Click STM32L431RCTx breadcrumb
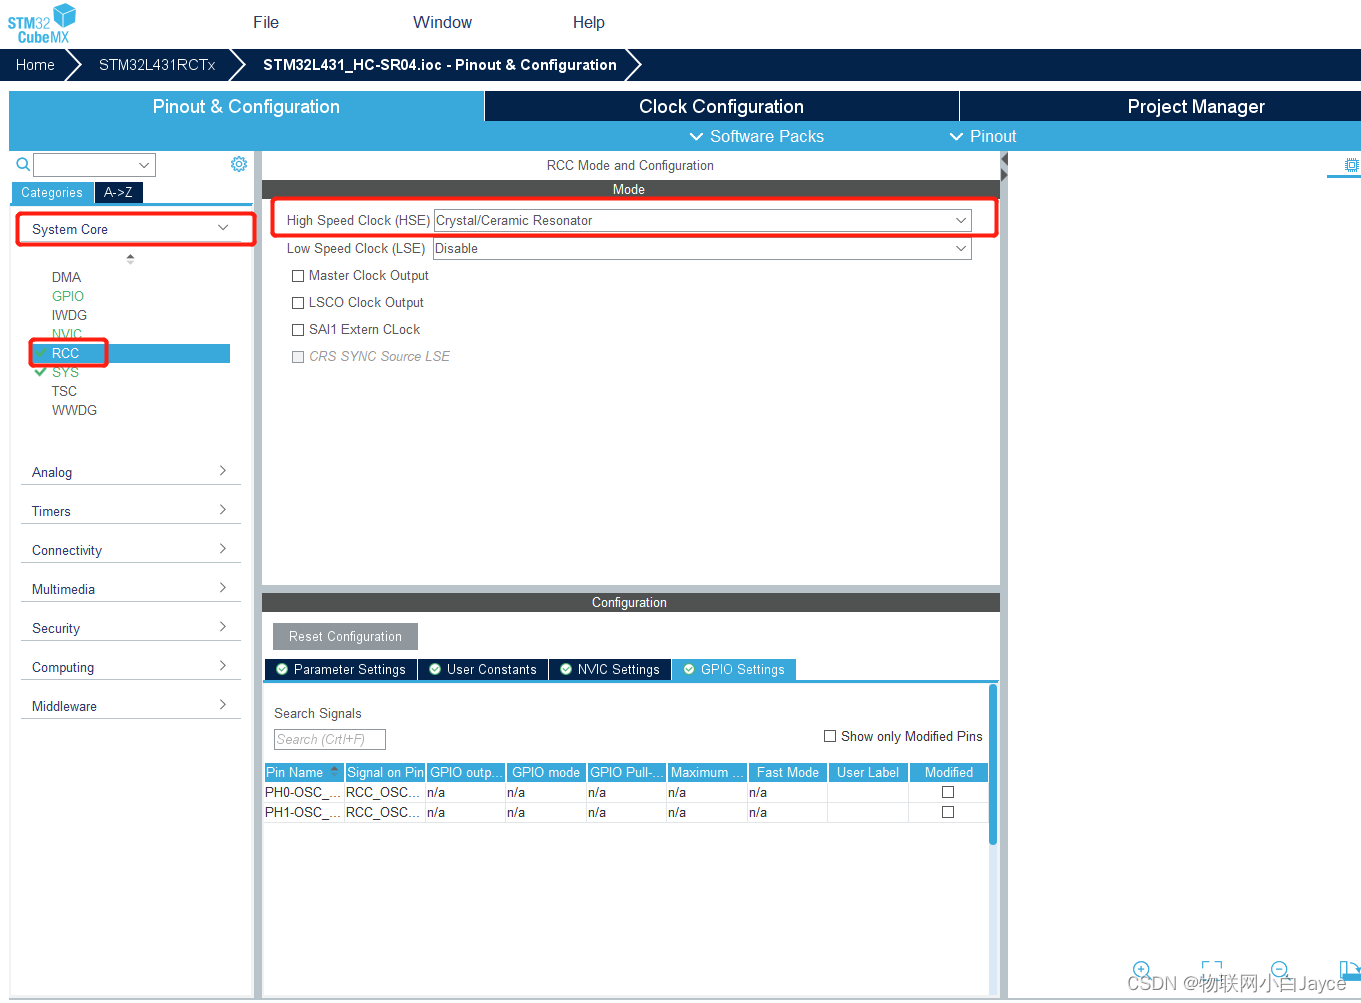Viewport: 1361px width, 1003px height. [x=157, y=65]
